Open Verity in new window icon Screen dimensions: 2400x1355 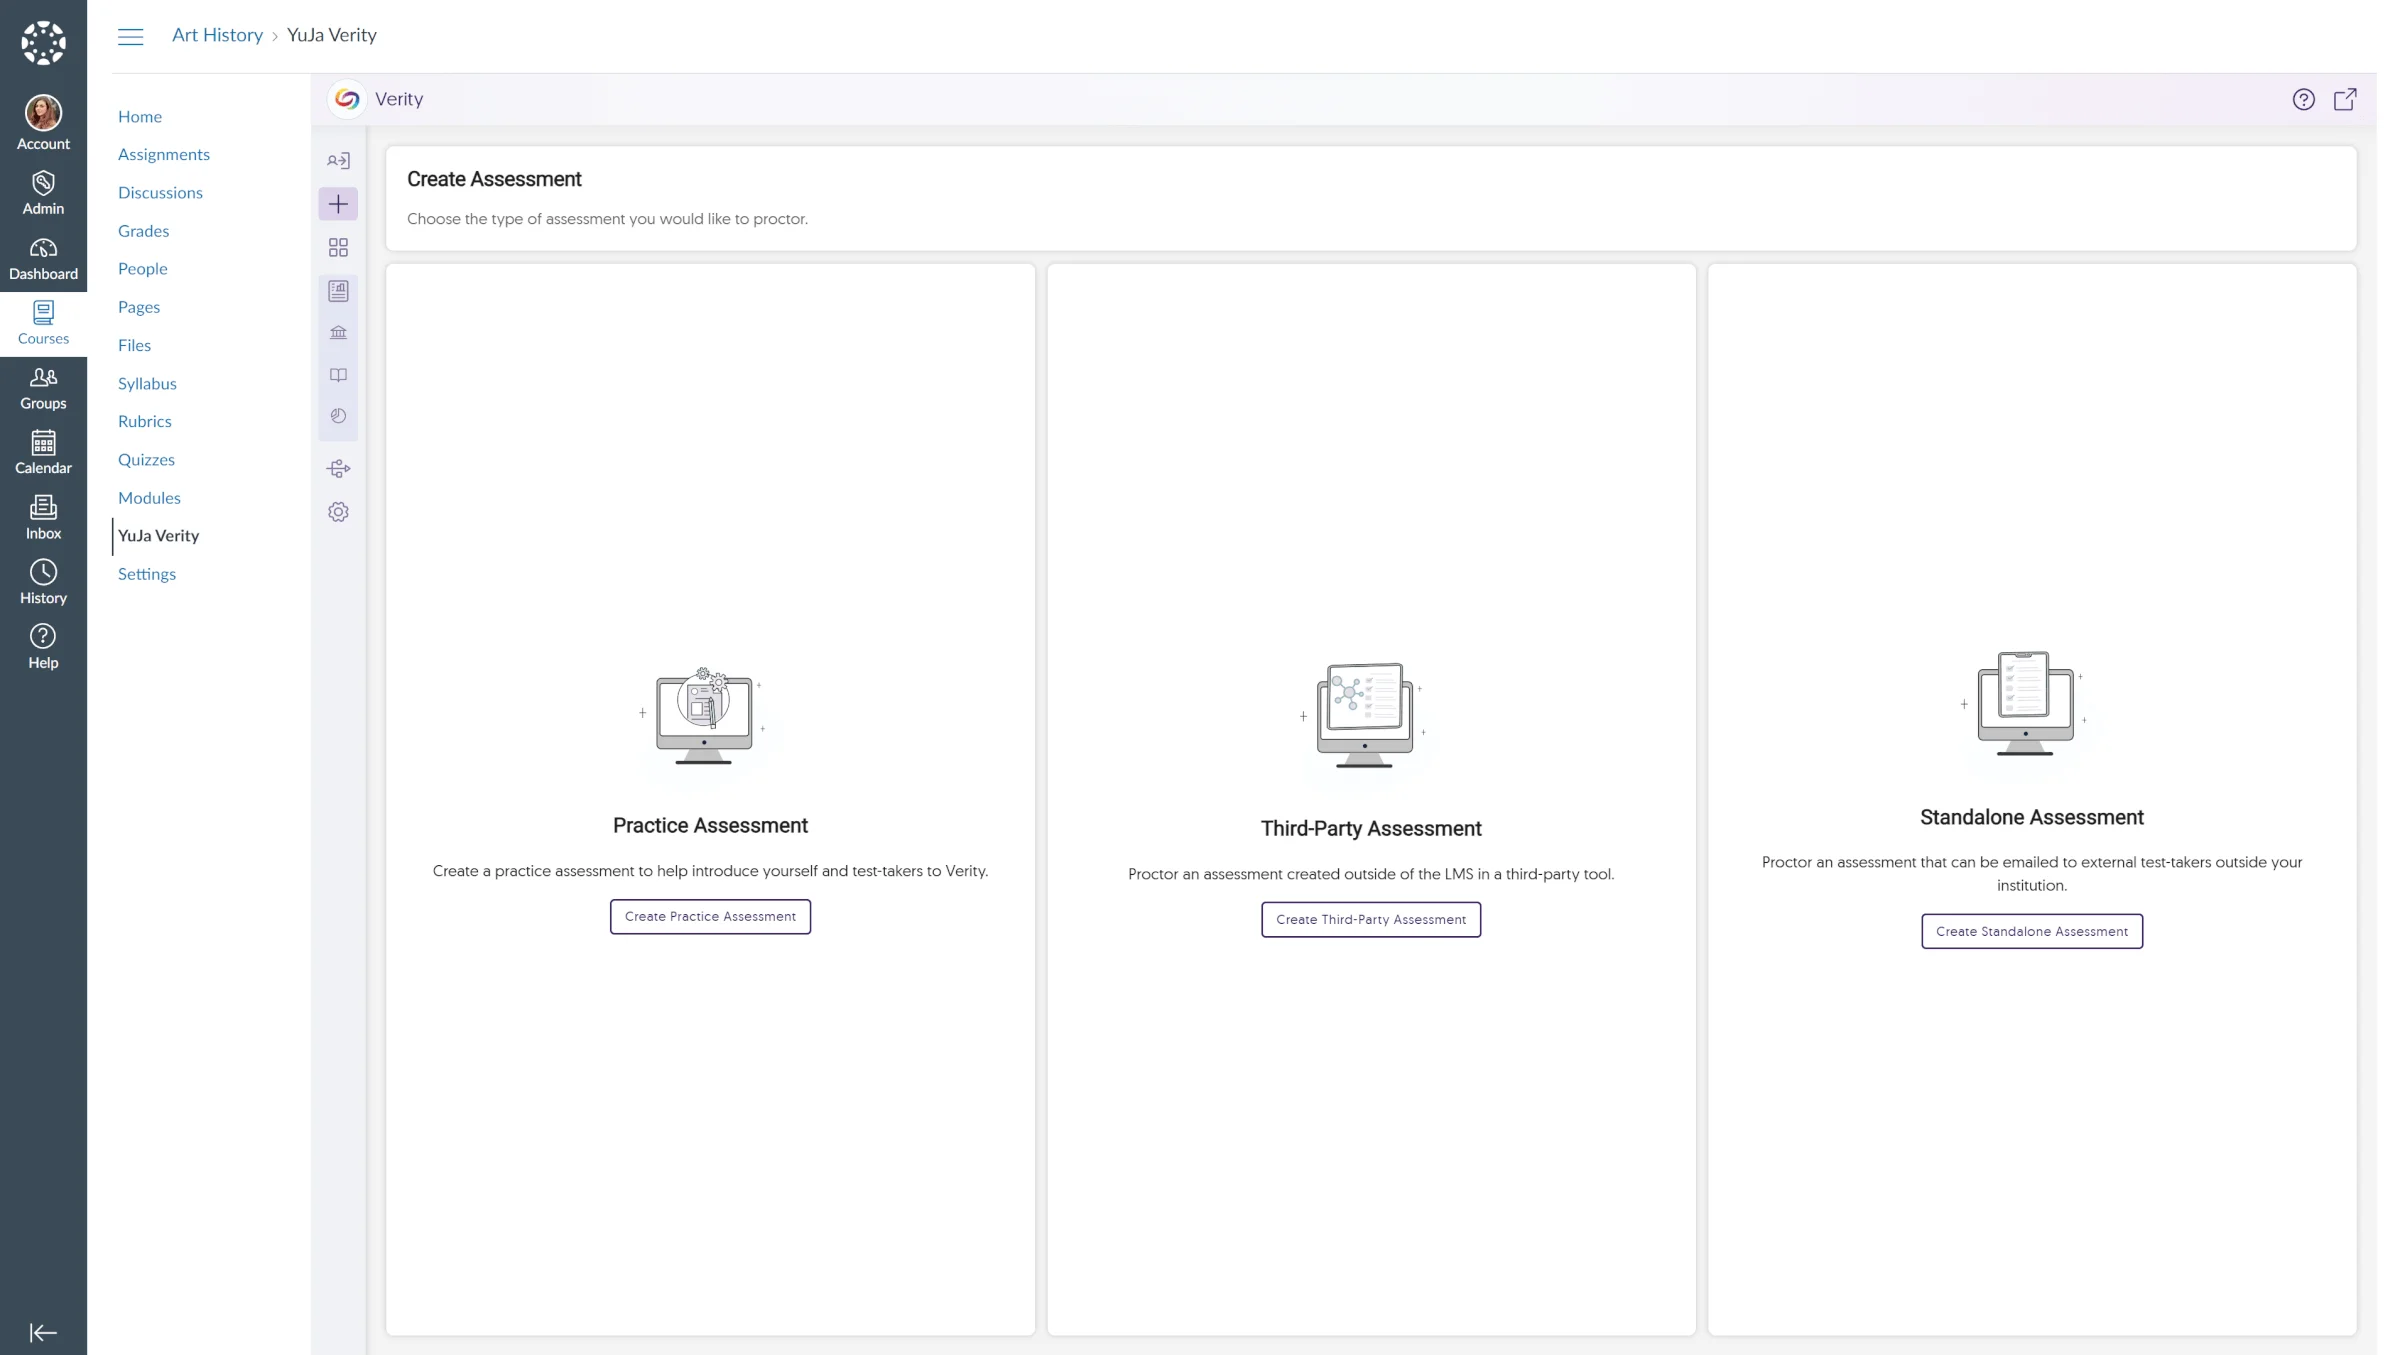coord(2345,99)
